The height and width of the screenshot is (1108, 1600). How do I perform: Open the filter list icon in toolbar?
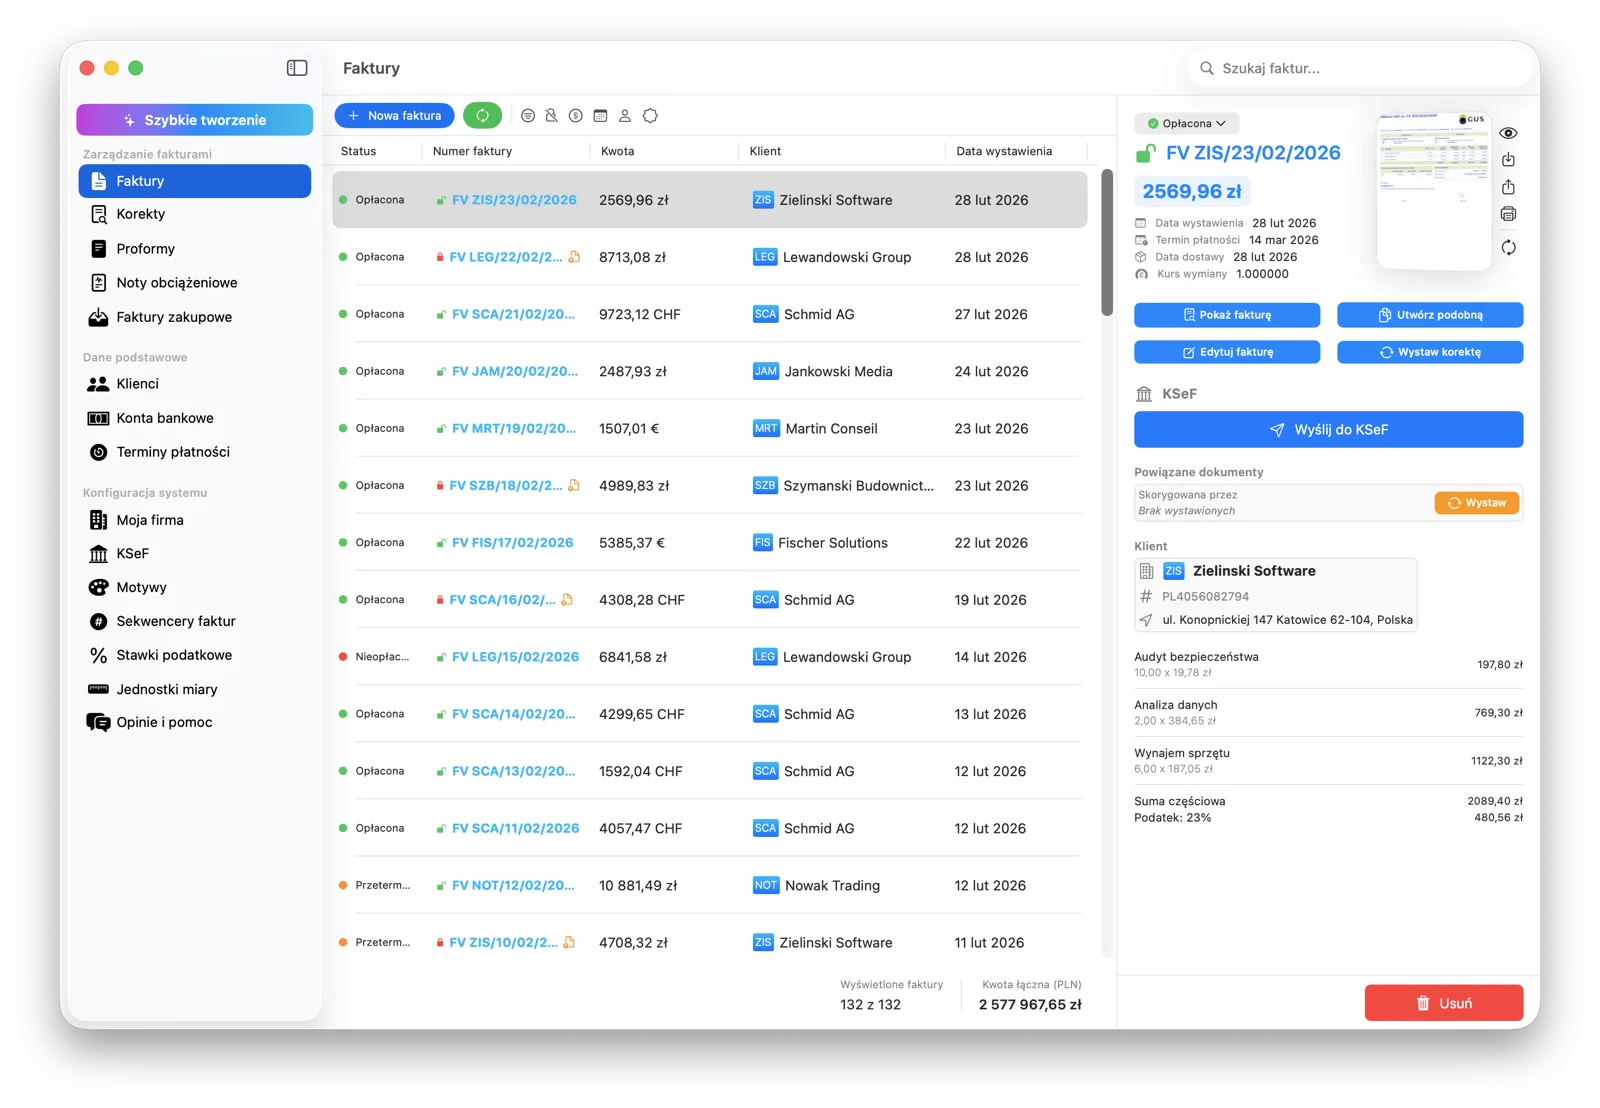[x=528, y=116]
